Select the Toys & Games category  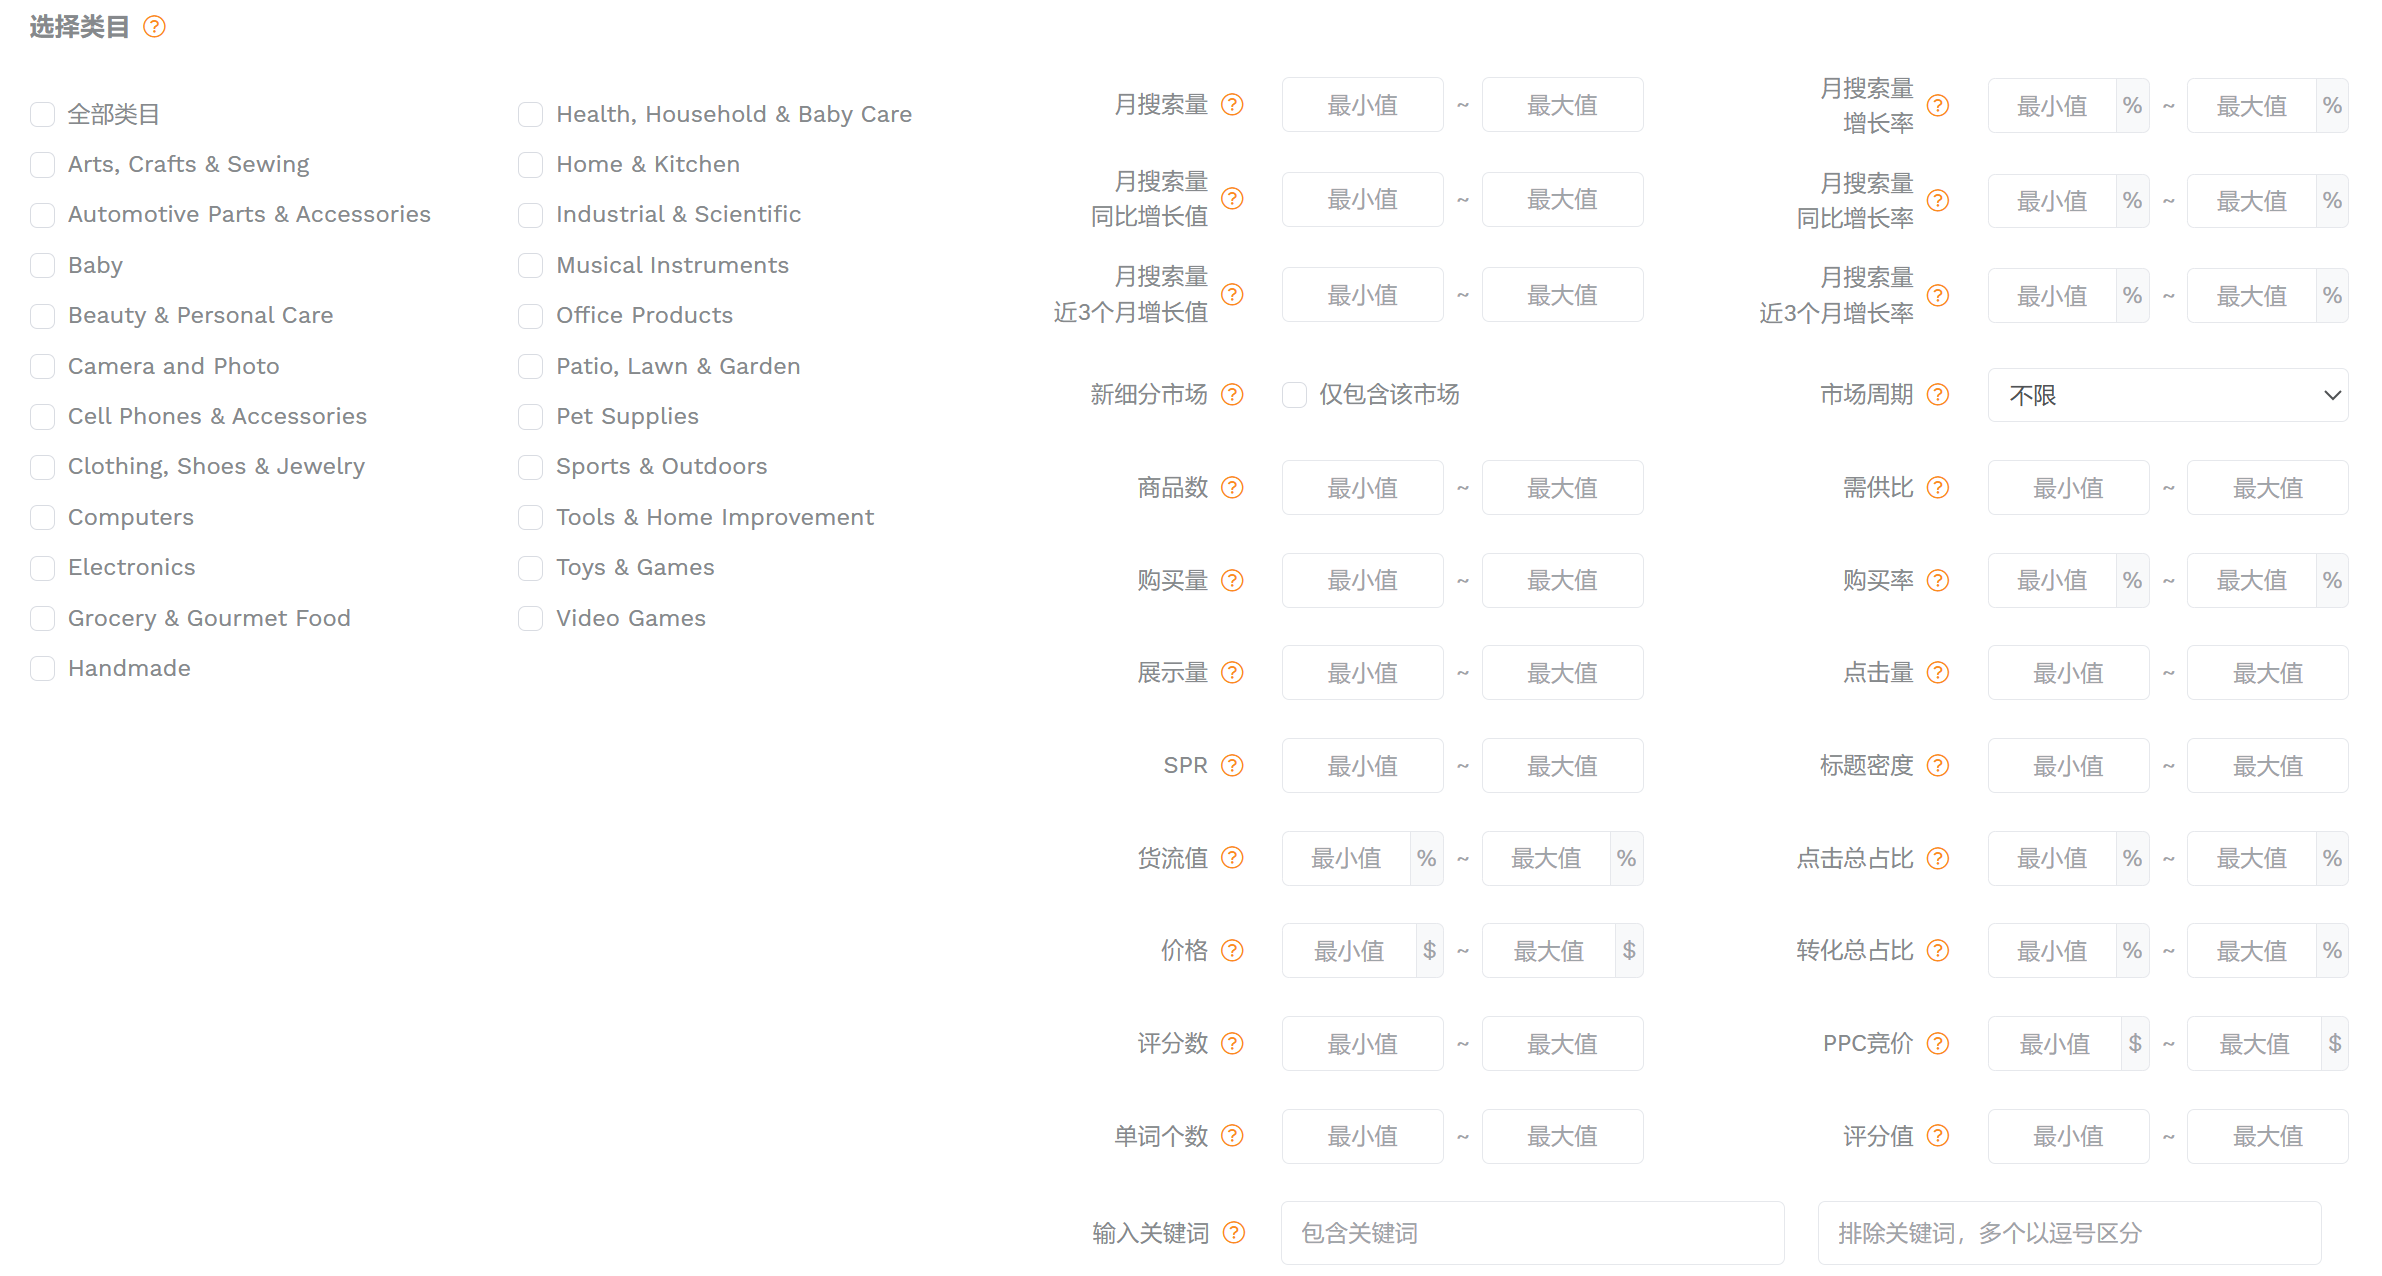(531, 568)
